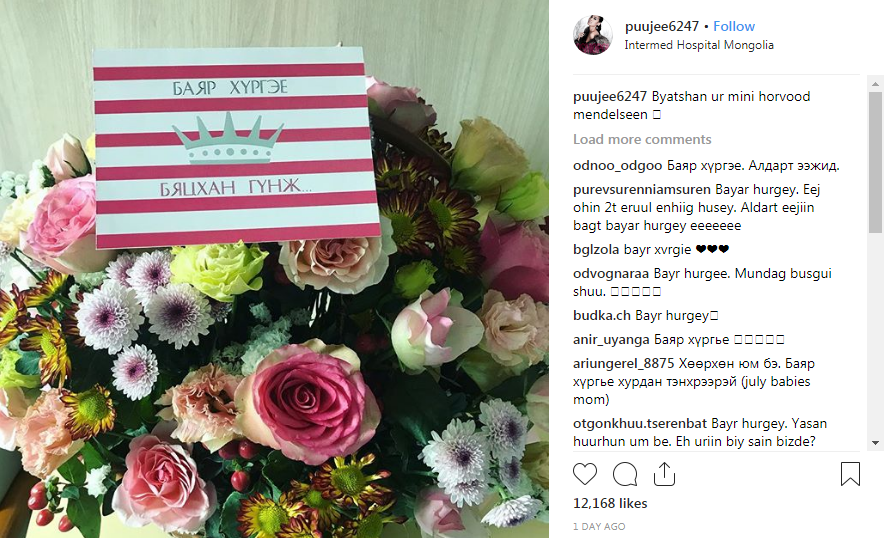
Task: Open the 1 day ago timestamp
Action: click(599, 526)
